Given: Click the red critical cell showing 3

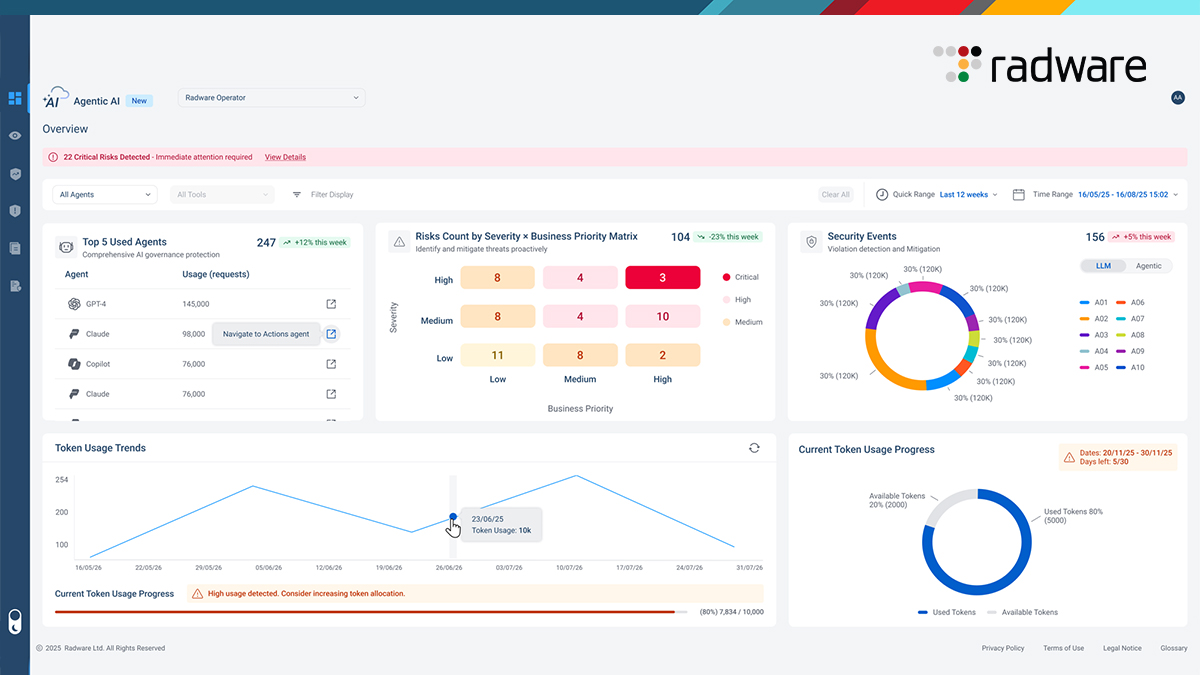Looking at the screenshot, I should pos(662,278).
